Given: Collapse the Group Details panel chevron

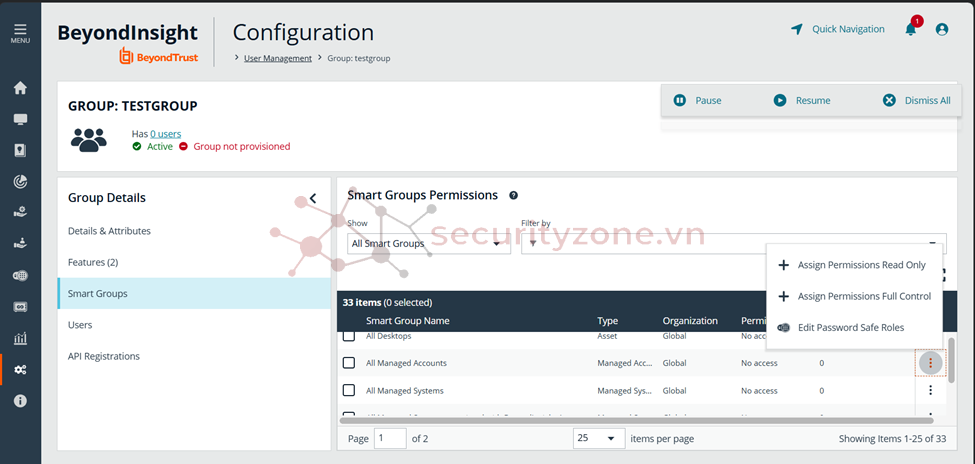Looking at the screenshot, I should pyautogui.click(x=313, y=198).
